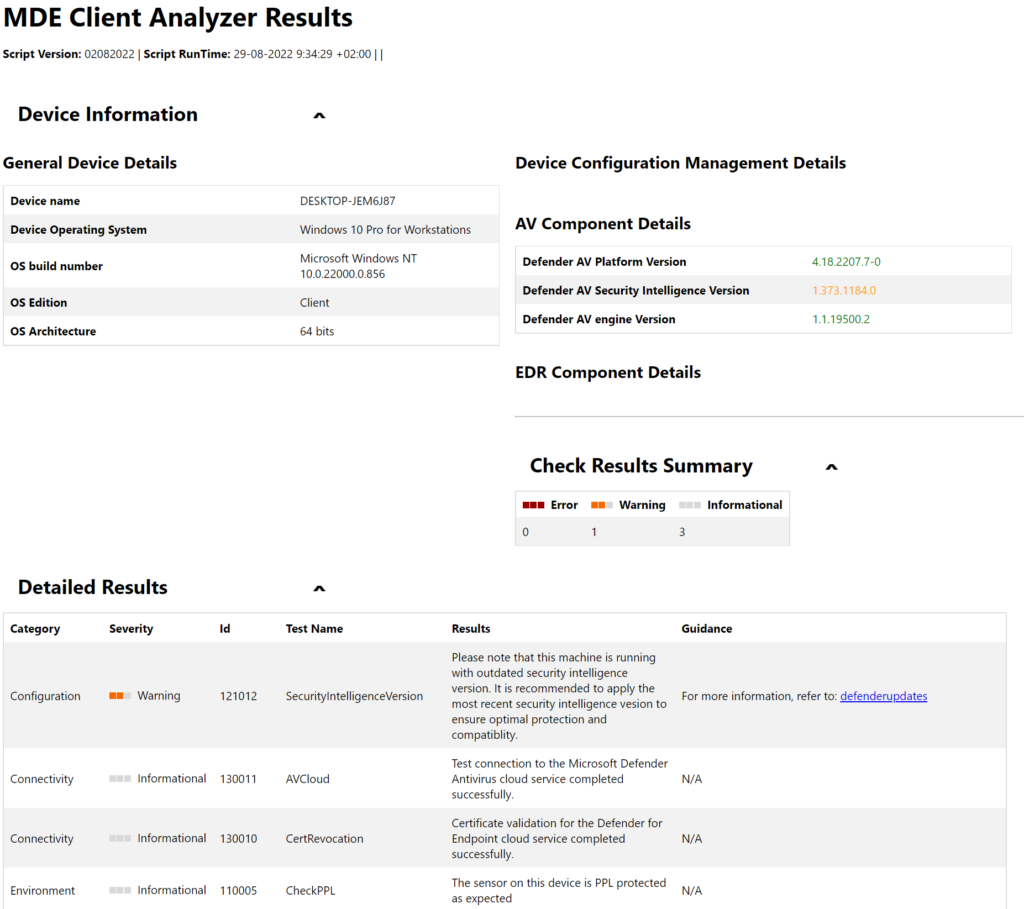Image resolution: width=1024 pixels, height=909 pixels.
Task: Click the CheckPPL test name
Action: click(x=310, y=891)
